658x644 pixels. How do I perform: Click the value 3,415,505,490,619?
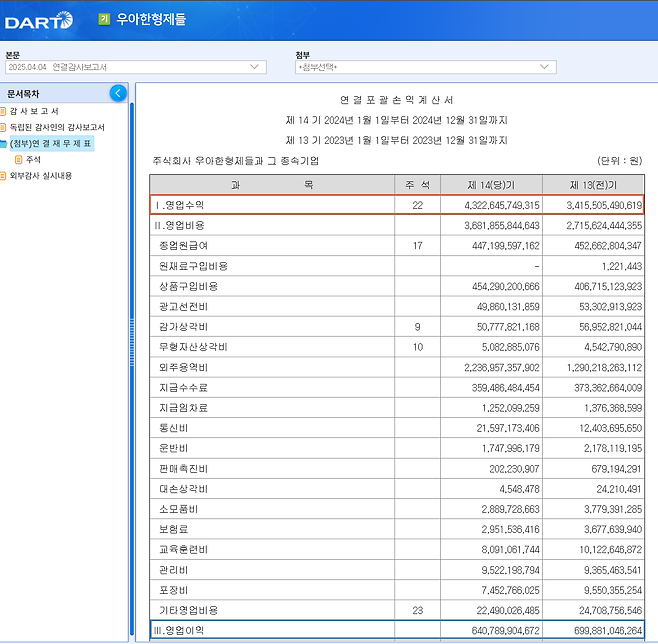click(604, 205)
